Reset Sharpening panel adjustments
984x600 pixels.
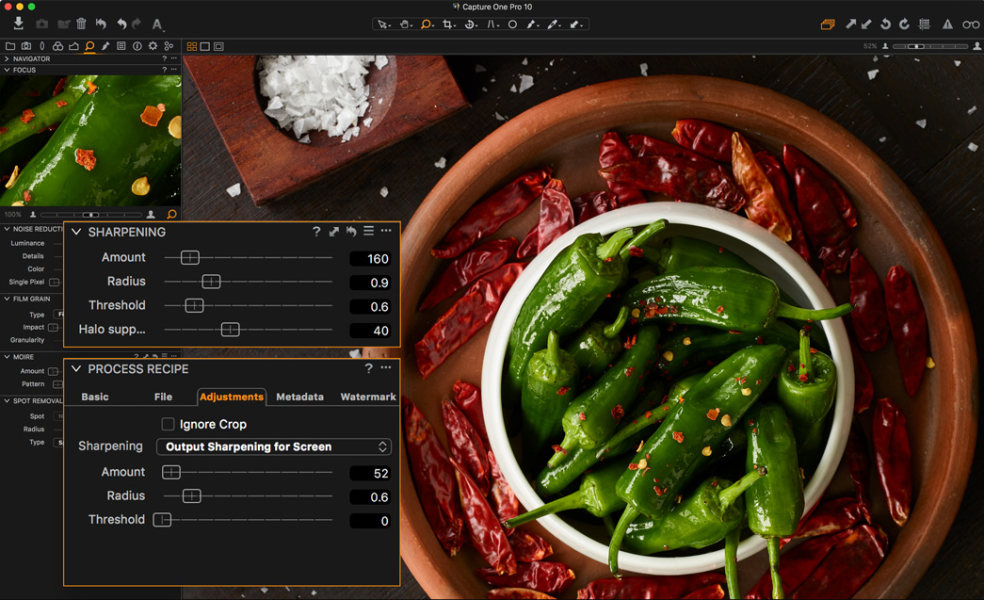click(351, 232)
